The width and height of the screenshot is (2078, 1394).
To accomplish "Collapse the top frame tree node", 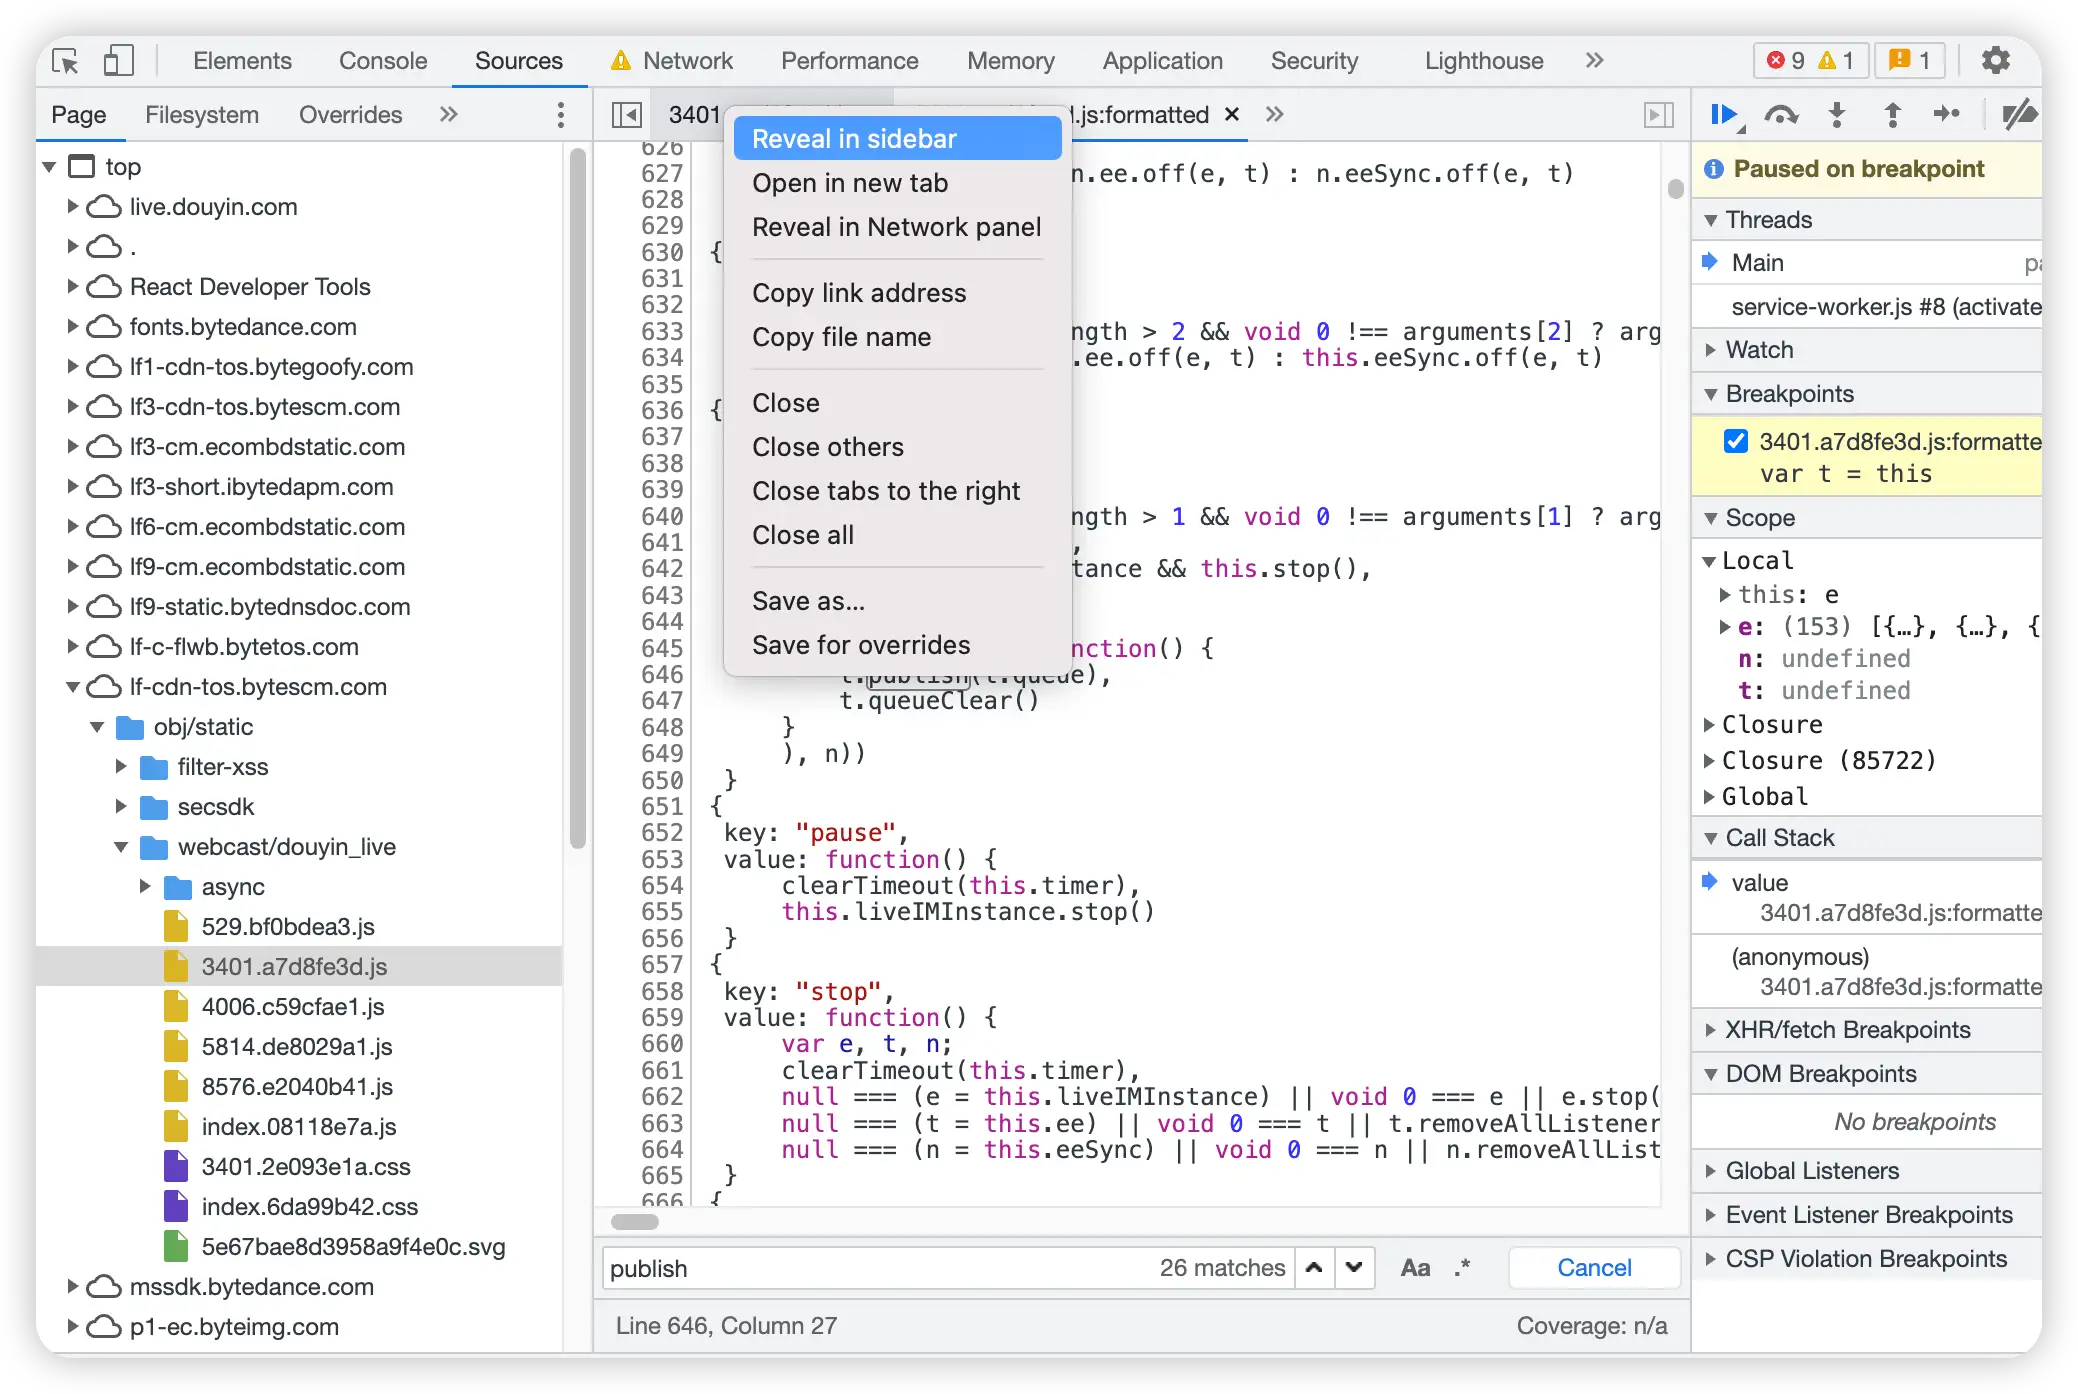I will [49, 167].
